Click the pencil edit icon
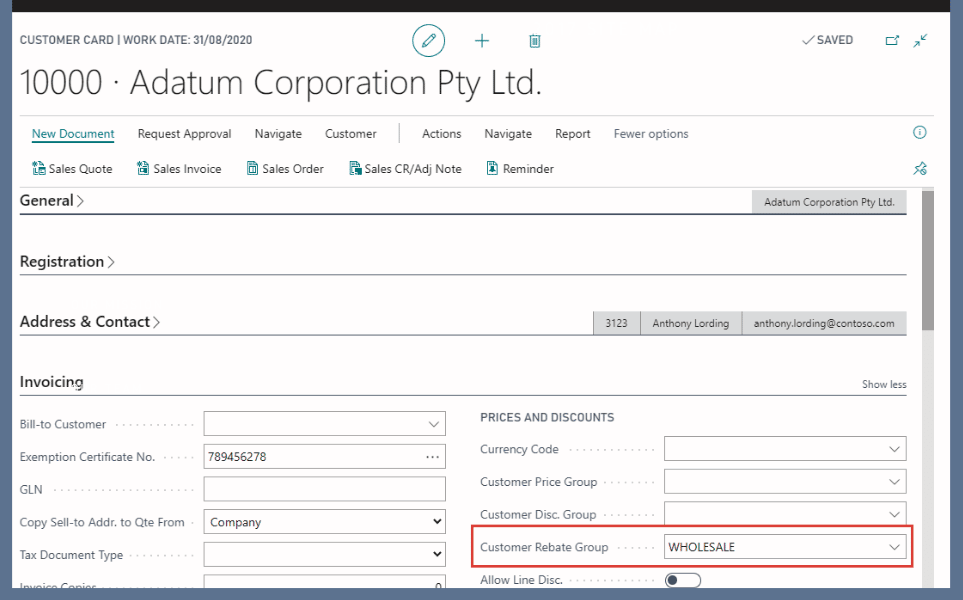 [428, 41]
